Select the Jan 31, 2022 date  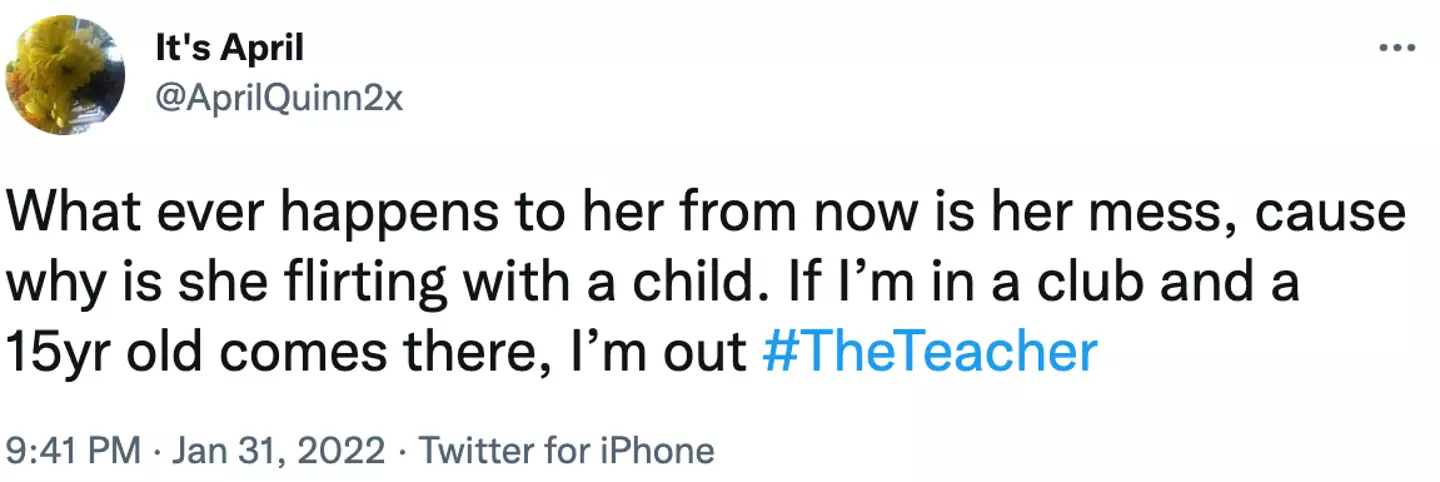pyautogui.click(x=276, y=451)
